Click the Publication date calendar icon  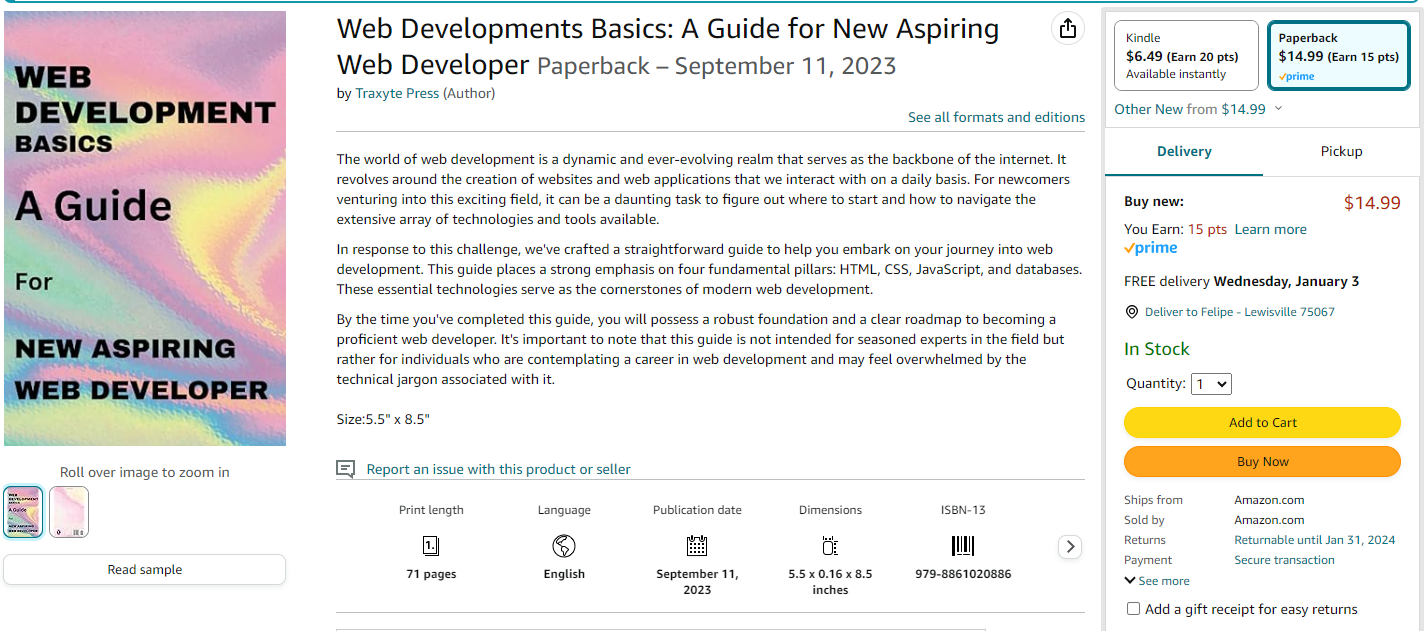tap(697, 545)
